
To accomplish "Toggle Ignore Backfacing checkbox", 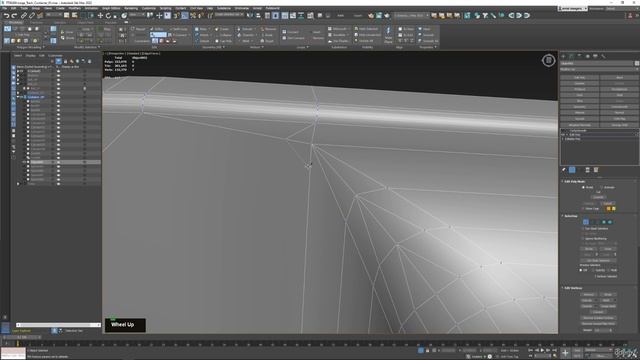I will tap(583, 239).
